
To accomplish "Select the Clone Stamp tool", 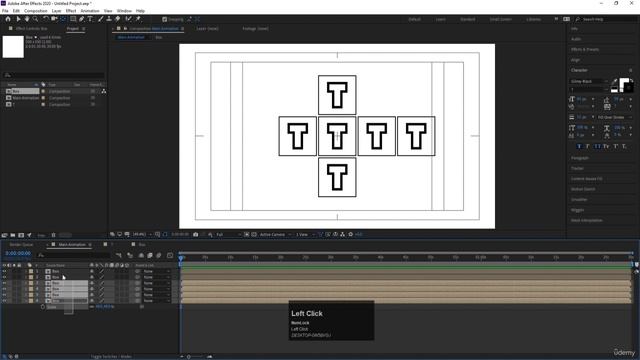I will point(109,19).
